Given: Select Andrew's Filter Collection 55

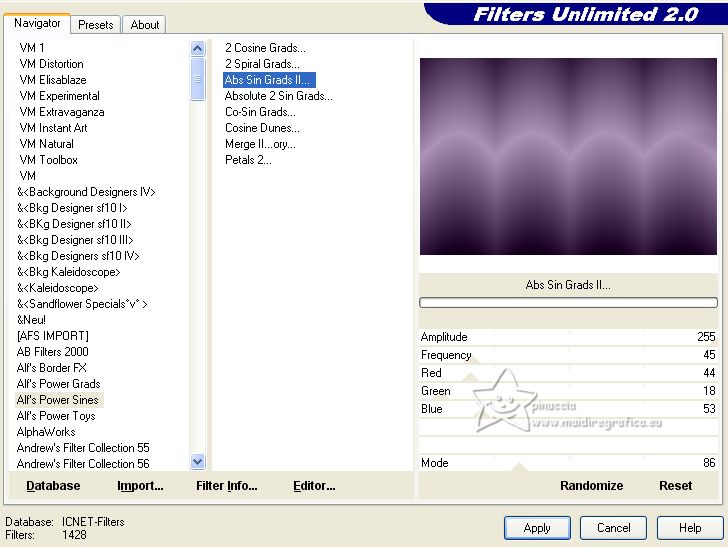Looking at the screenshot, I should tap(83, 448).
